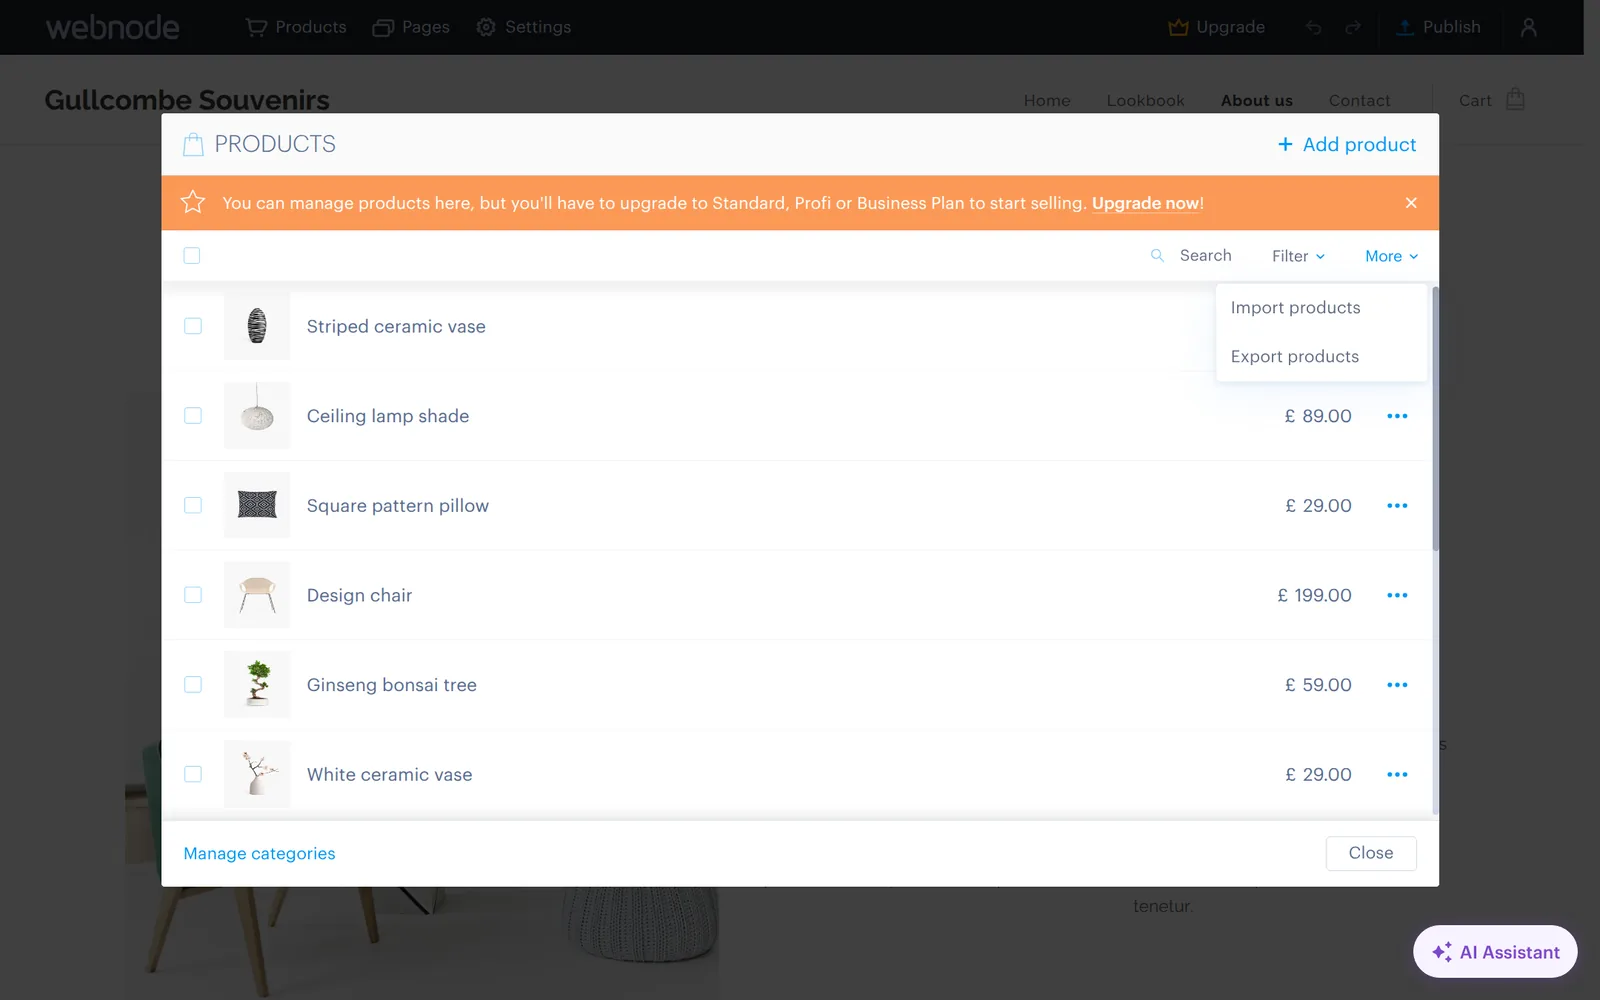Expand the Filter dropdown

coord(1298,256)
